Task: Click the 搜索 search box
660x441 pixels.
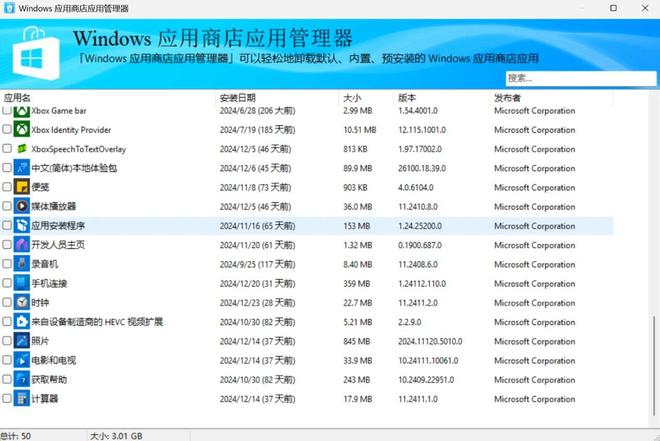Action: (581, 78)
